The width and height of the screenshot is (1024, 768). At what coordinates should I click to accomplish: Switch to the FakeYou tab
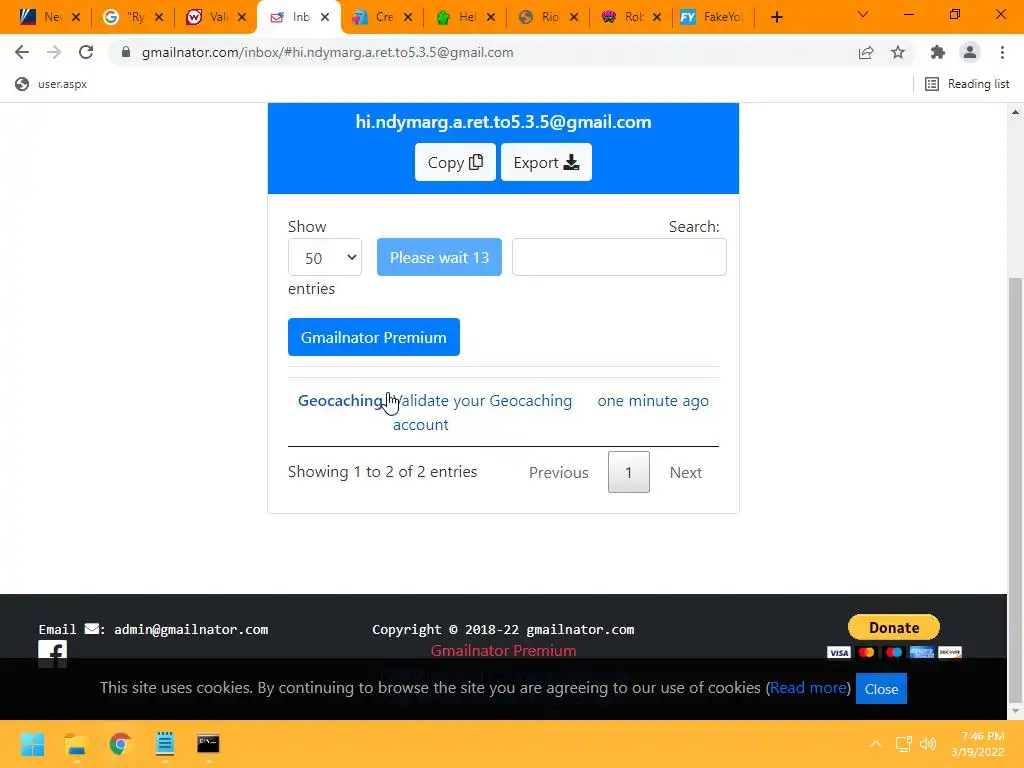coord(711,17)
